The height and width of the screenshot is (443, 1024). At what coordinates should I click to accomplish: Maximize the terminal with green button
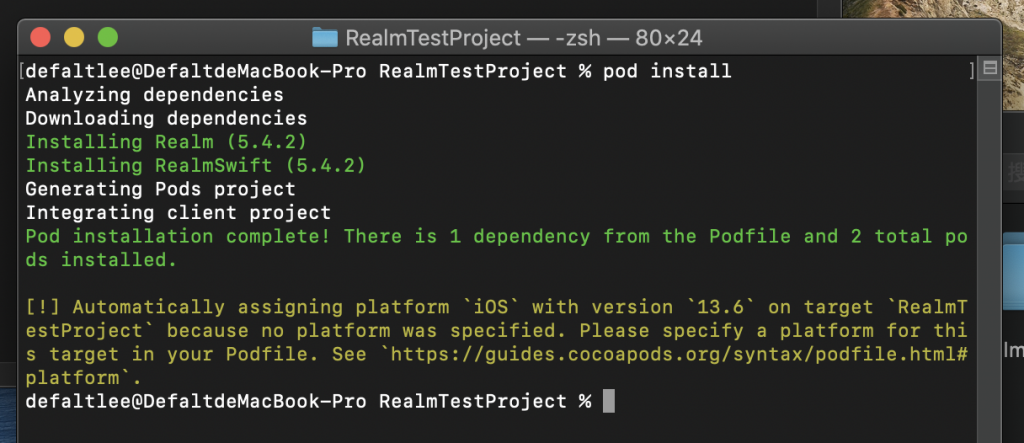click(108, 37)
